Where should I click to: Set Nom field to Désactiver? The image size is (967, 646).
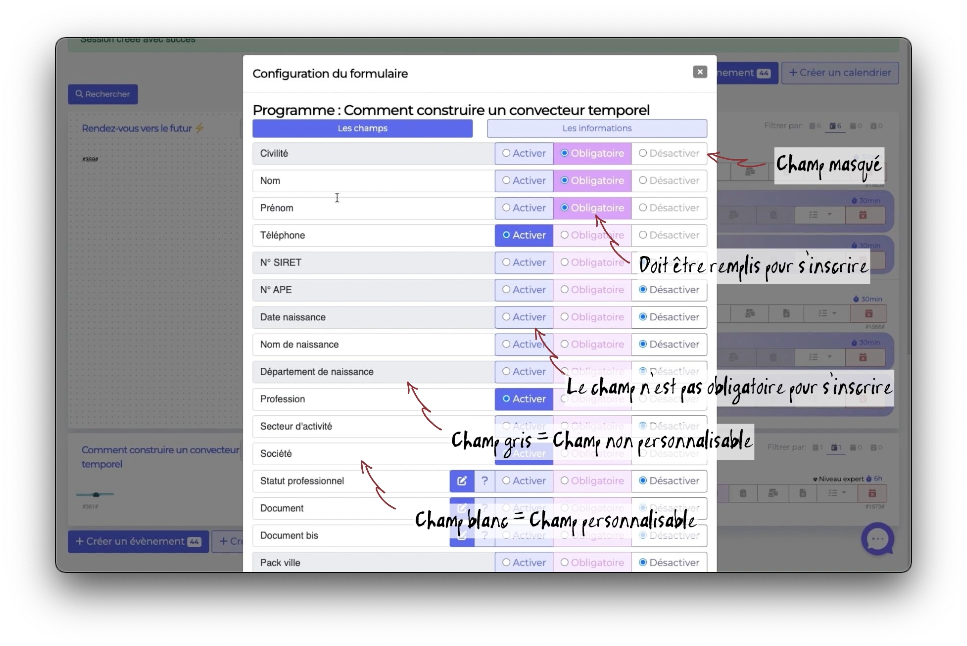[x=669, y=181]
